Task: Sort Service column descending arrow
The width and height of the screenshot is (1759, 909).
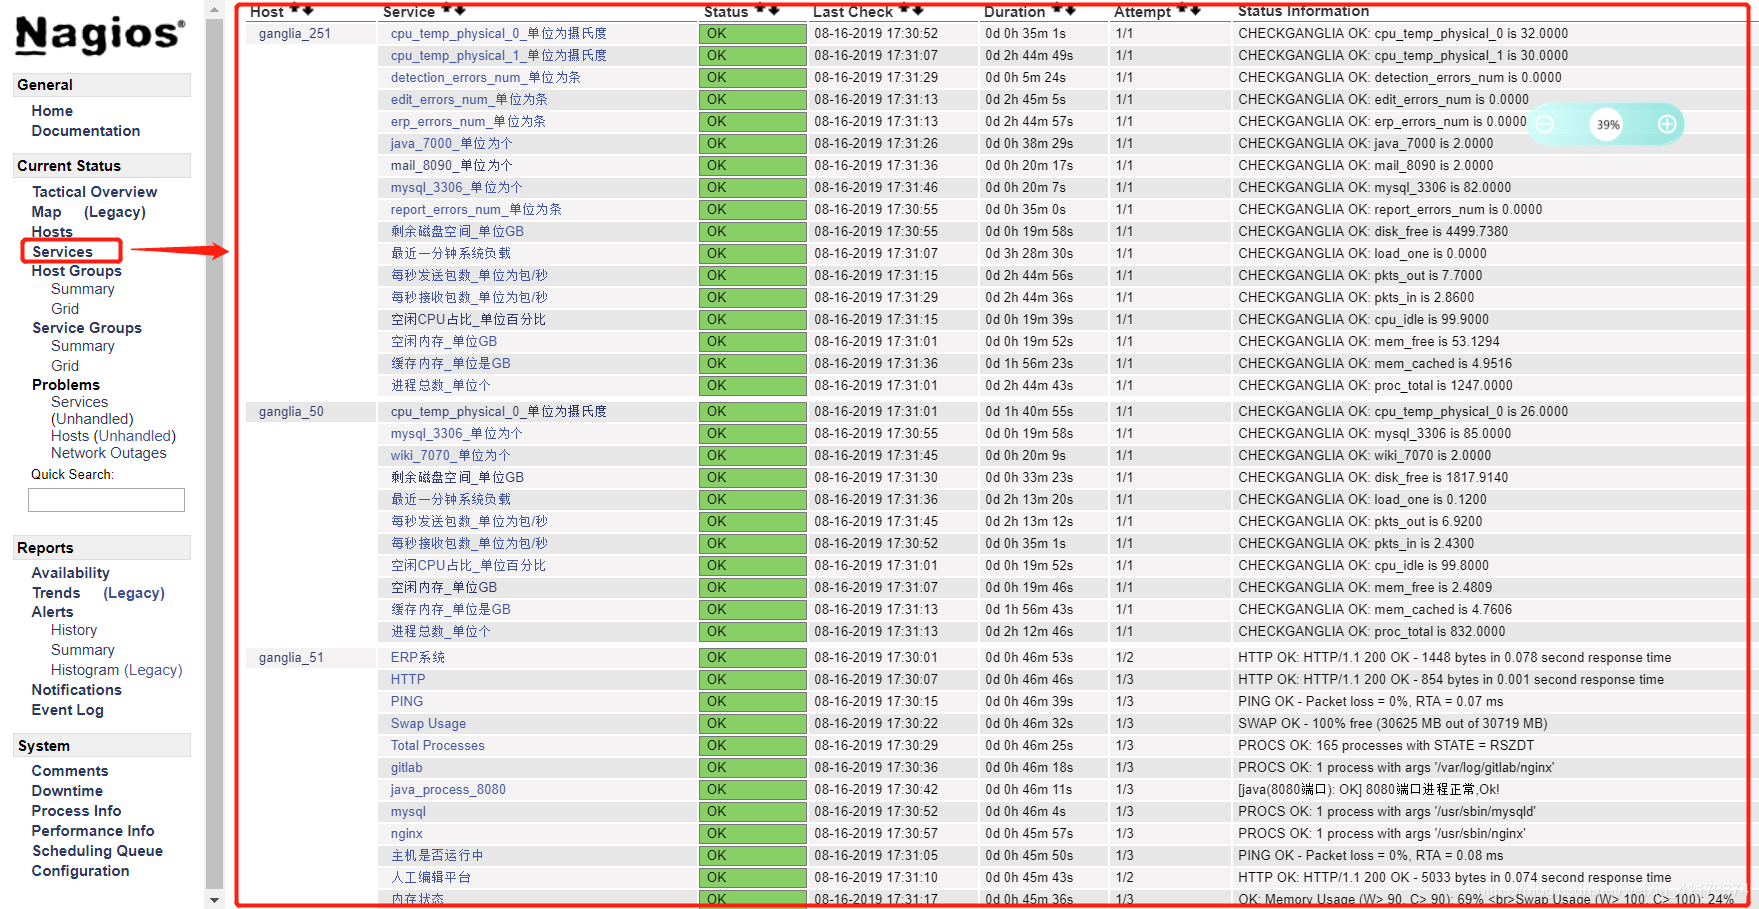Action: click(459, 10)
